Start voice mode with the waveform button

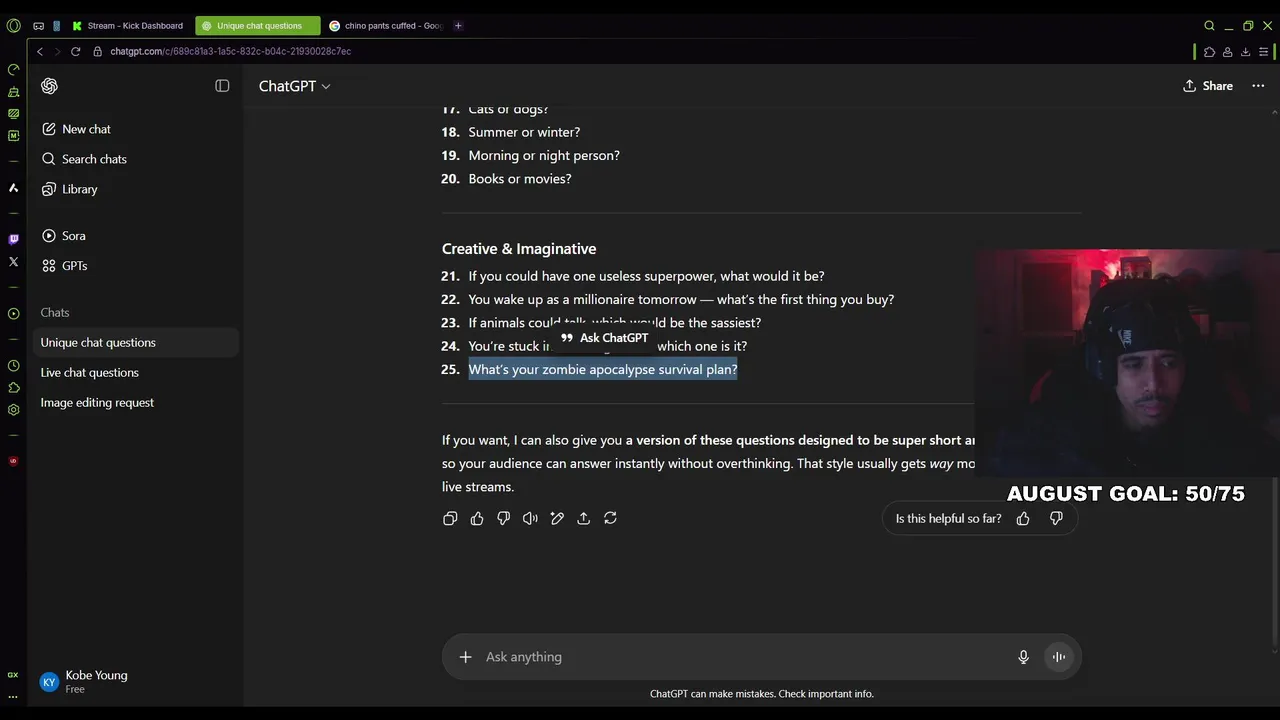click(x=1058, y=657)
